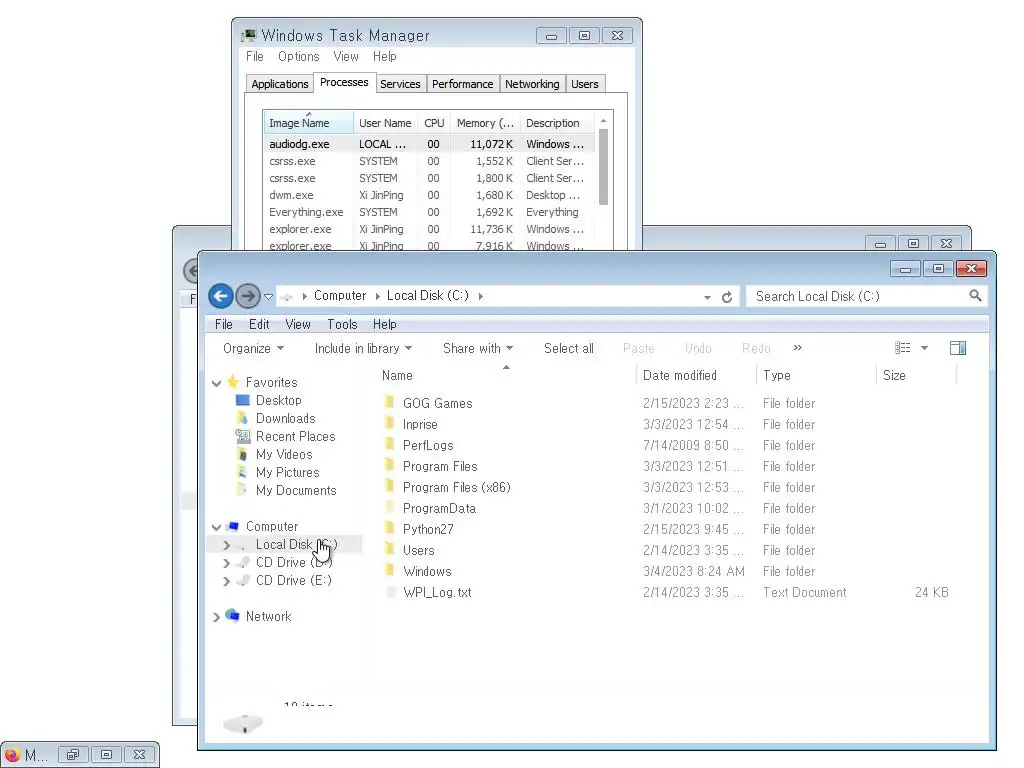Click the Change your view icon
The height and width of the screenshot is (768, 1024).
point(903,348)
